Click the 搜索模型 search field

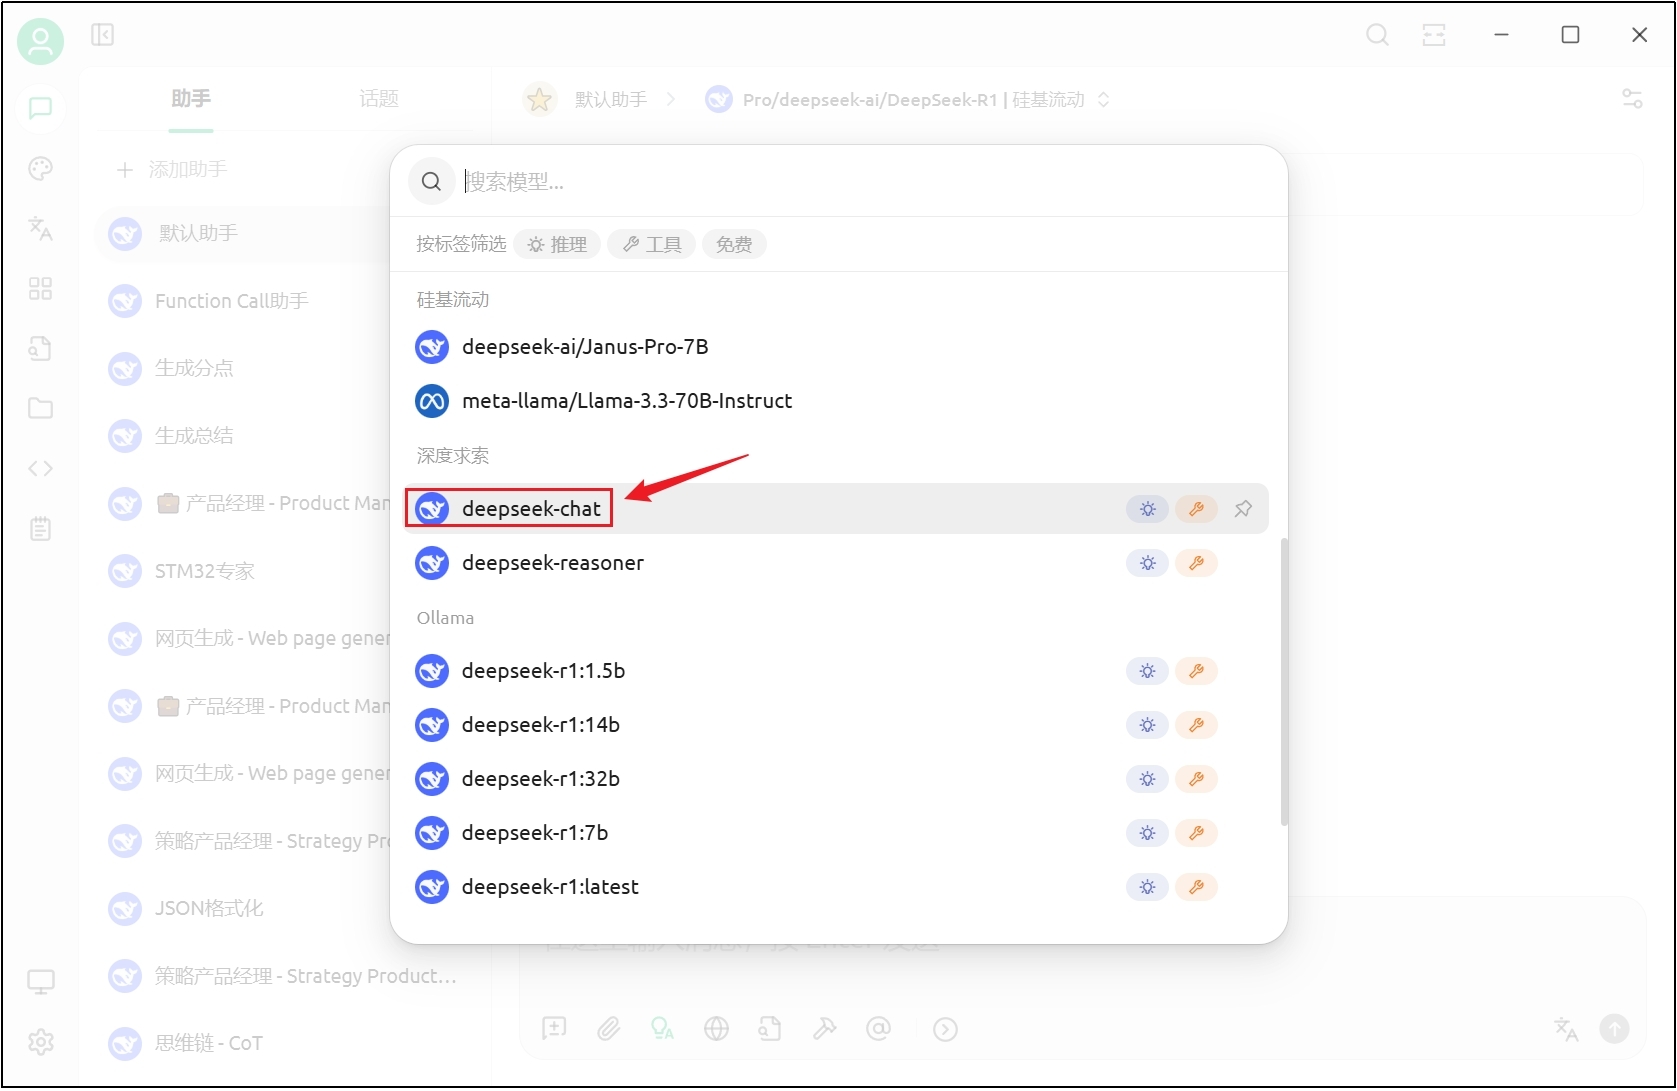pos(865,182)
